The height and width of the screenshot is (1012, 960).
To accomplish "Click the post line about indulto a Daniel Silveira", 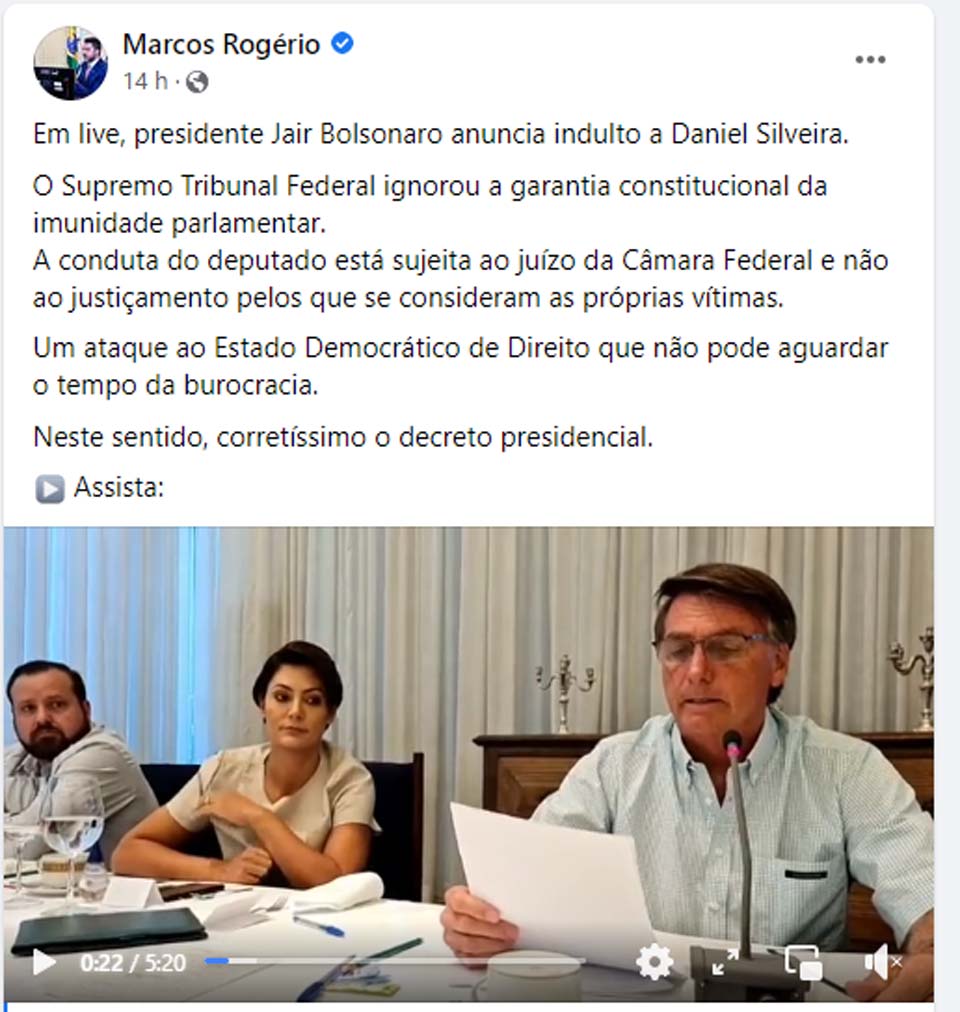I will click(441, 134).
